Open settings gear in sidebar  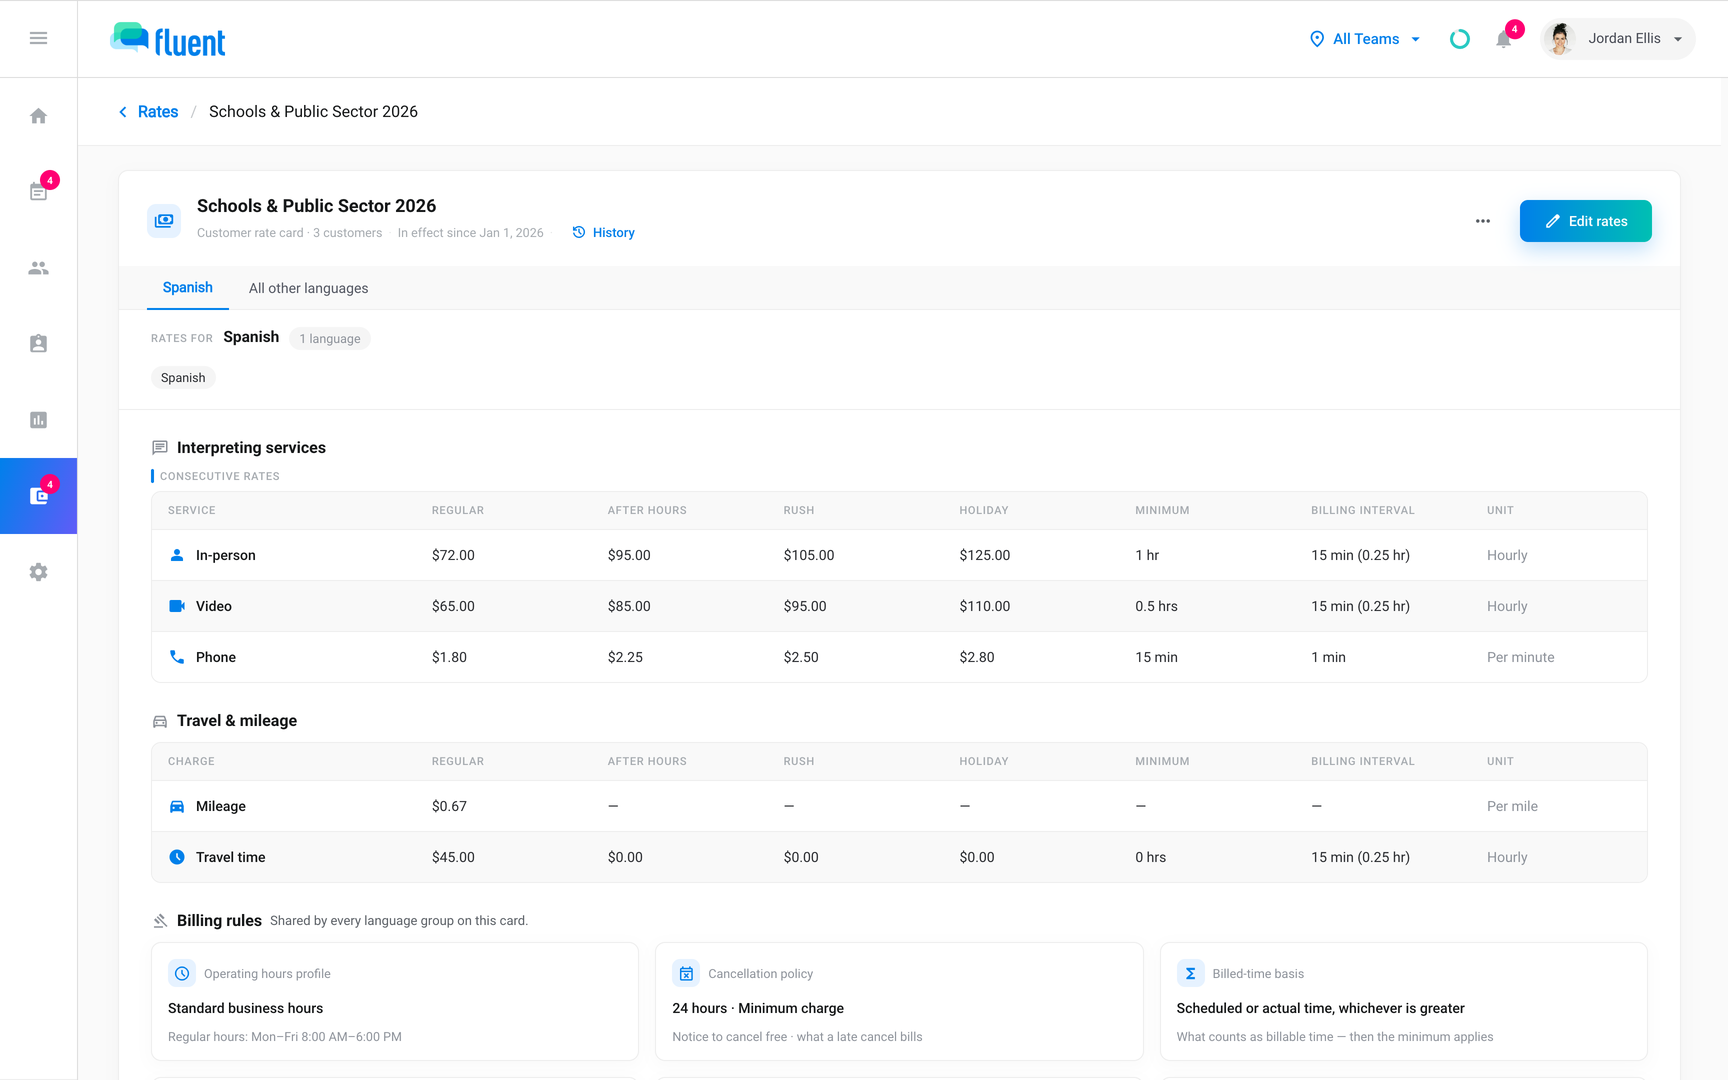pyautogui.click(x=38, y=572)
